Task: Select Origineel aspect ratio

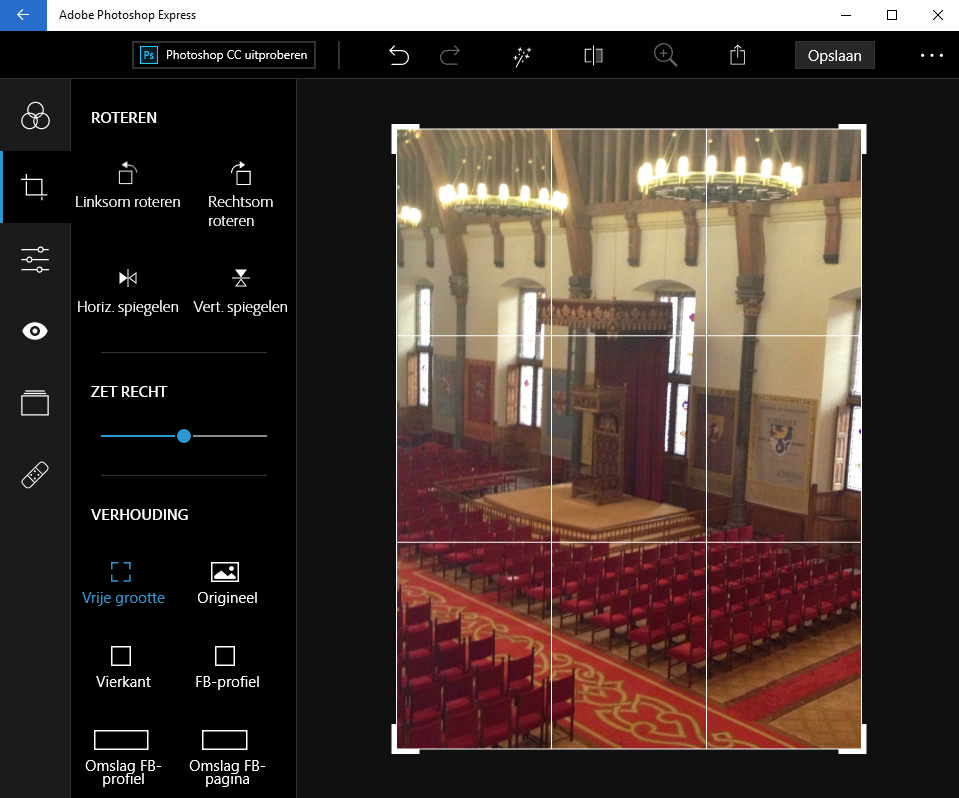Action: tap(225, 583)
